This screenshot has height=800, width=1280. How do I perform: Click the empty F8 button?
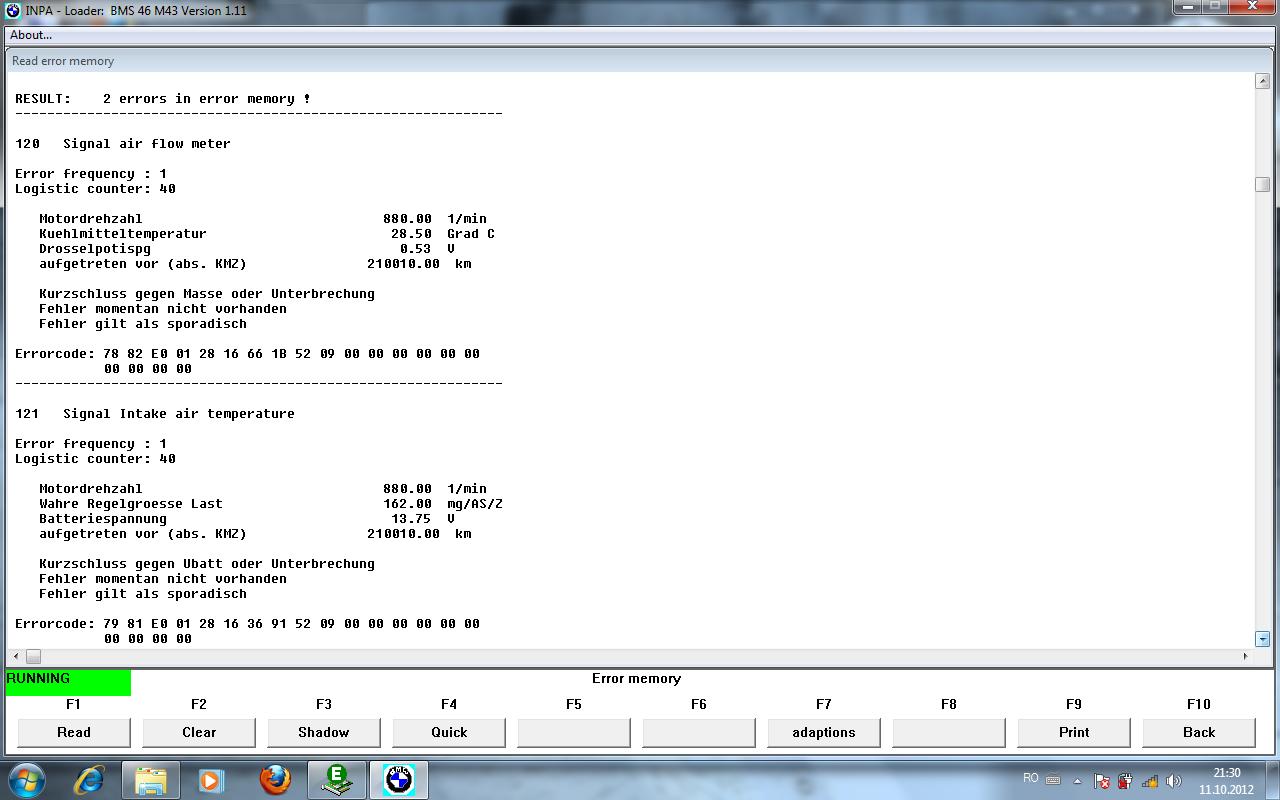pyautogui.click(x=949, y=732)
